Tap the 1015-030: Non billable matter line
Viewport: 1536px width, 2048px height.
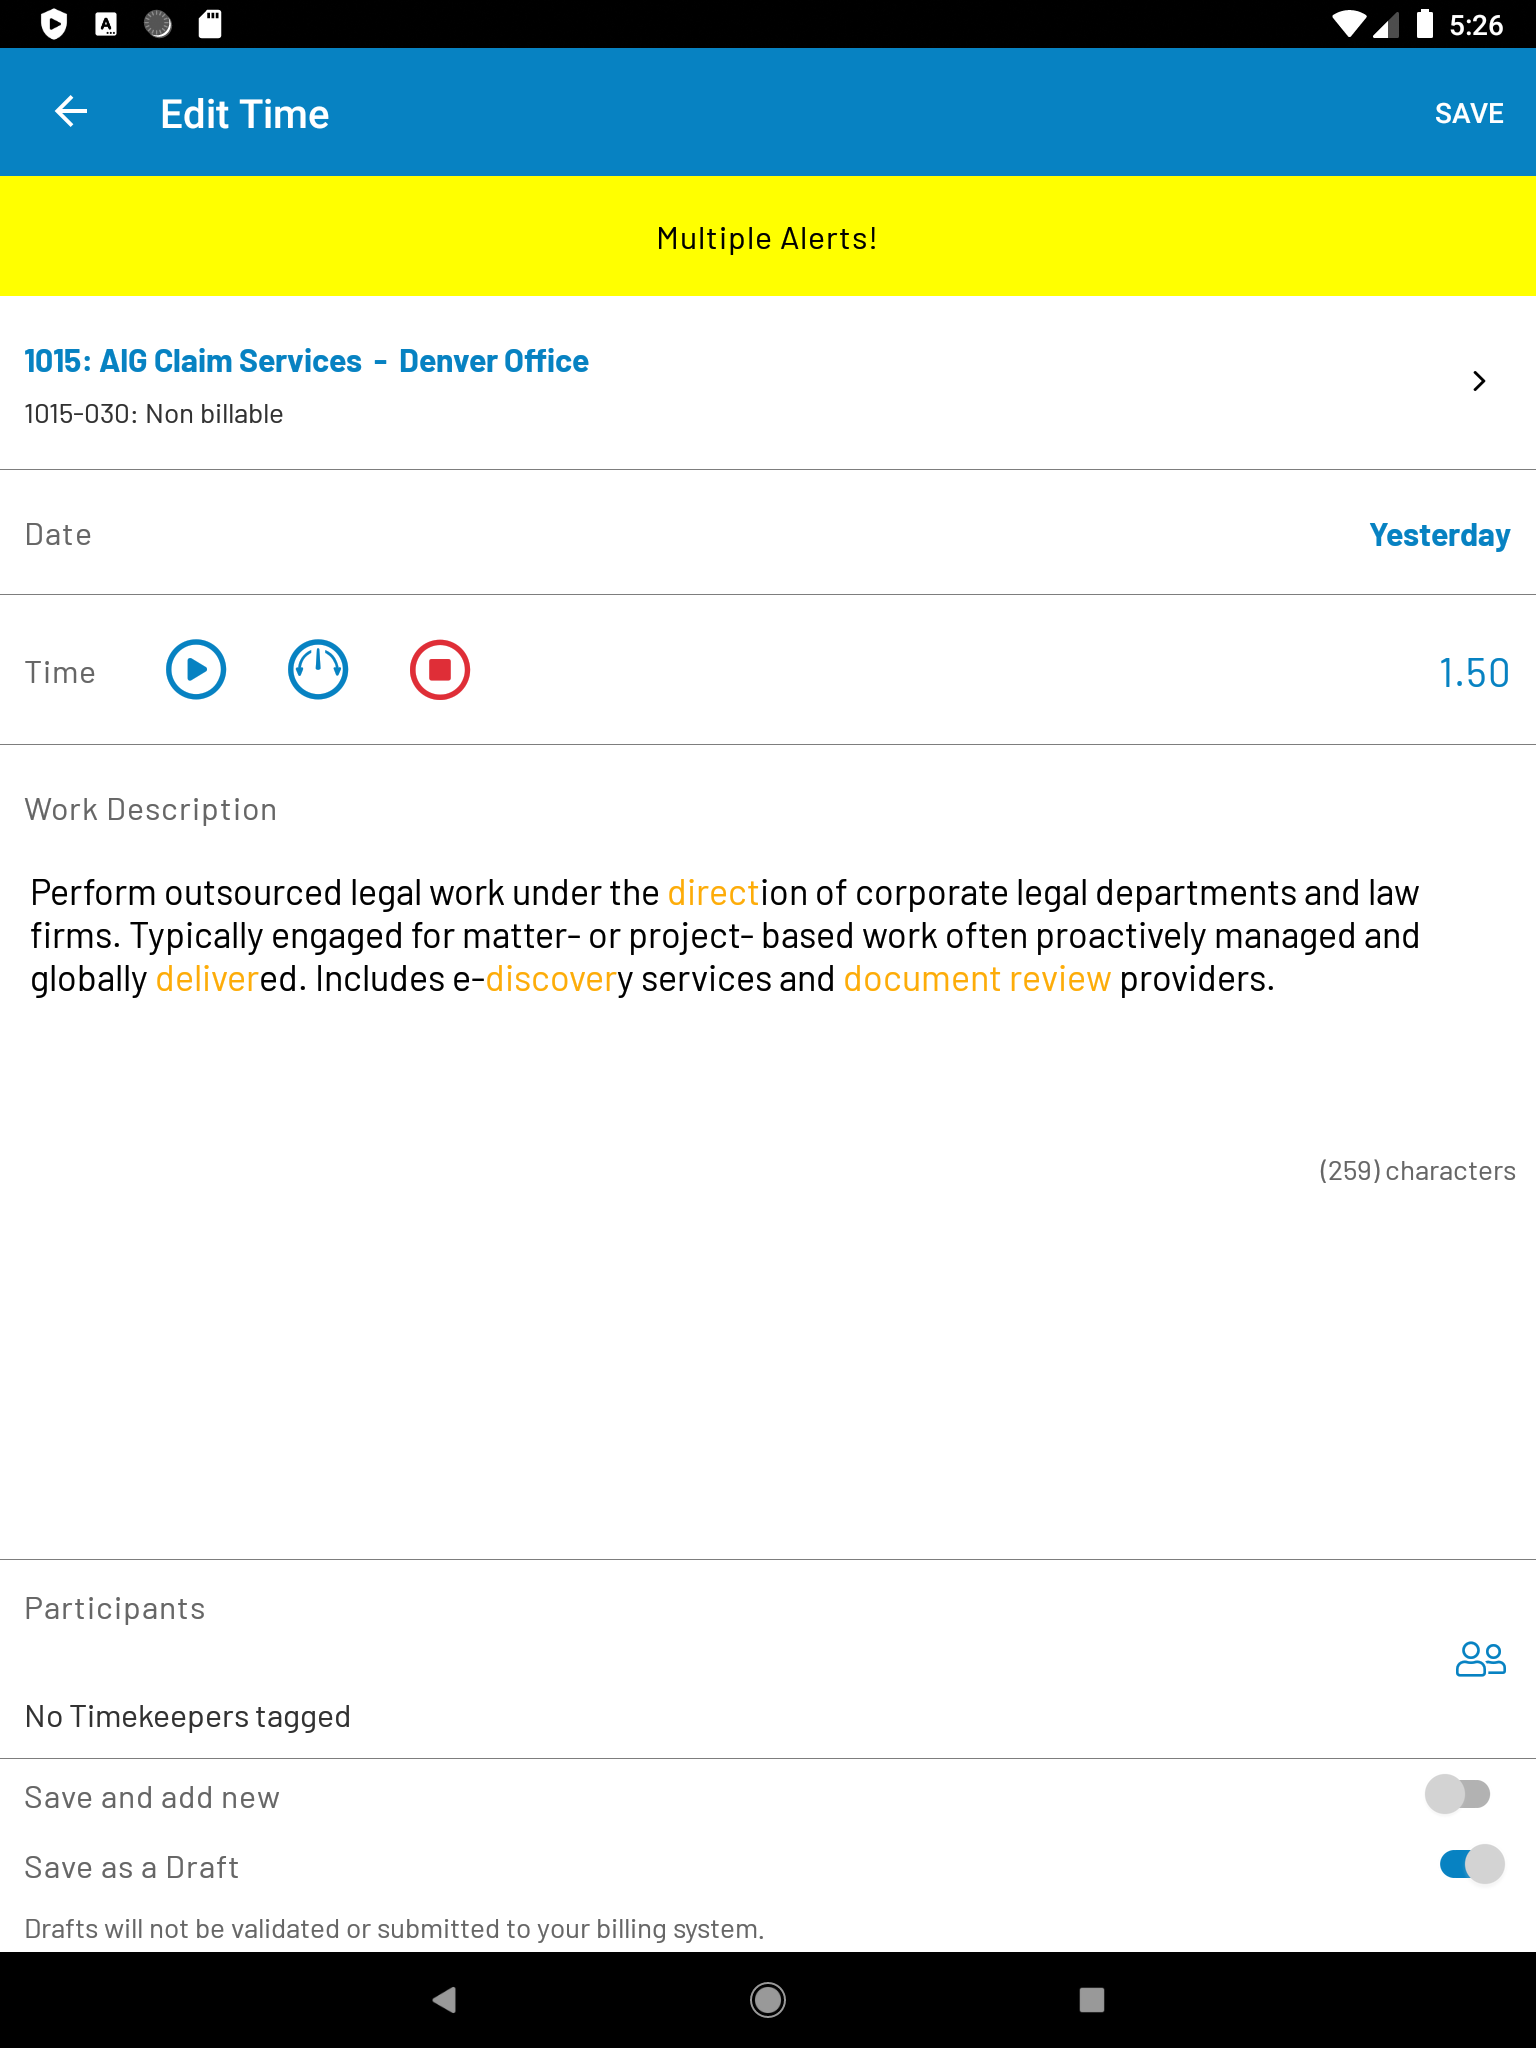(154, 414)
